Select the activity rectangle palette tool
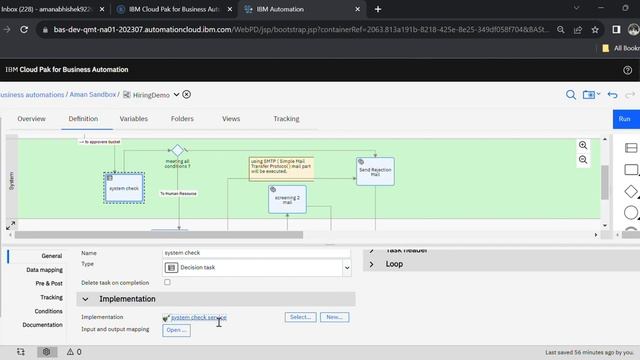This screenshot has height=360, width=640. point(631,169)
